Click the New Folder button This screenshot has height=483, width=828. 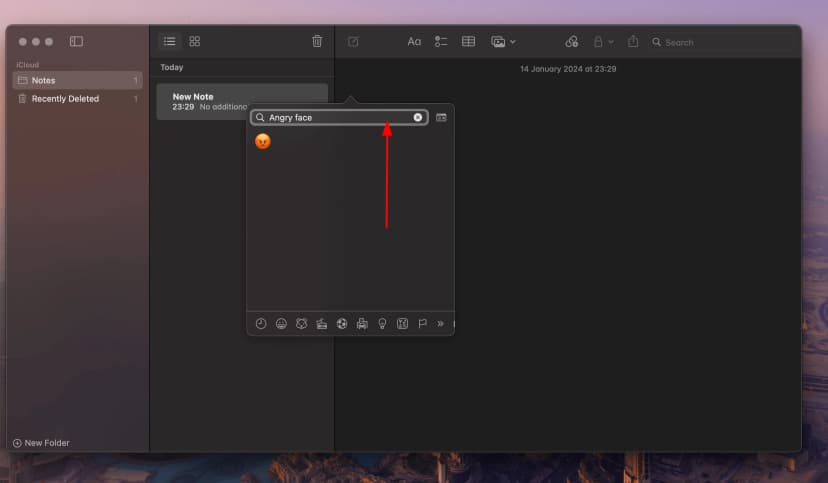[41, 443]
